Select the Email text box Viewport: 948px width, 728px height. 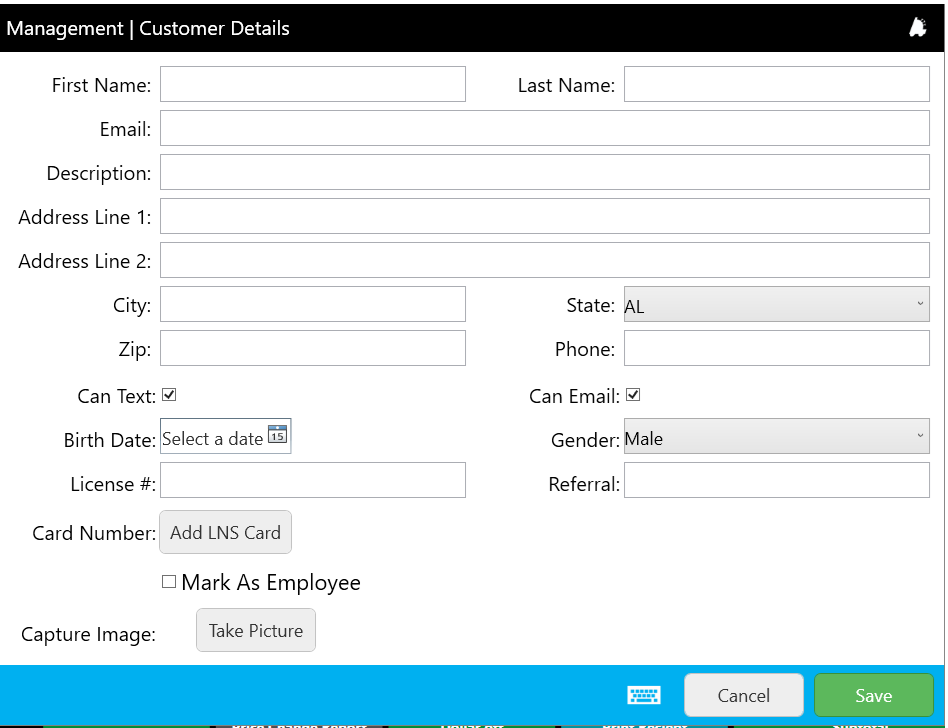tap(544, 128)
